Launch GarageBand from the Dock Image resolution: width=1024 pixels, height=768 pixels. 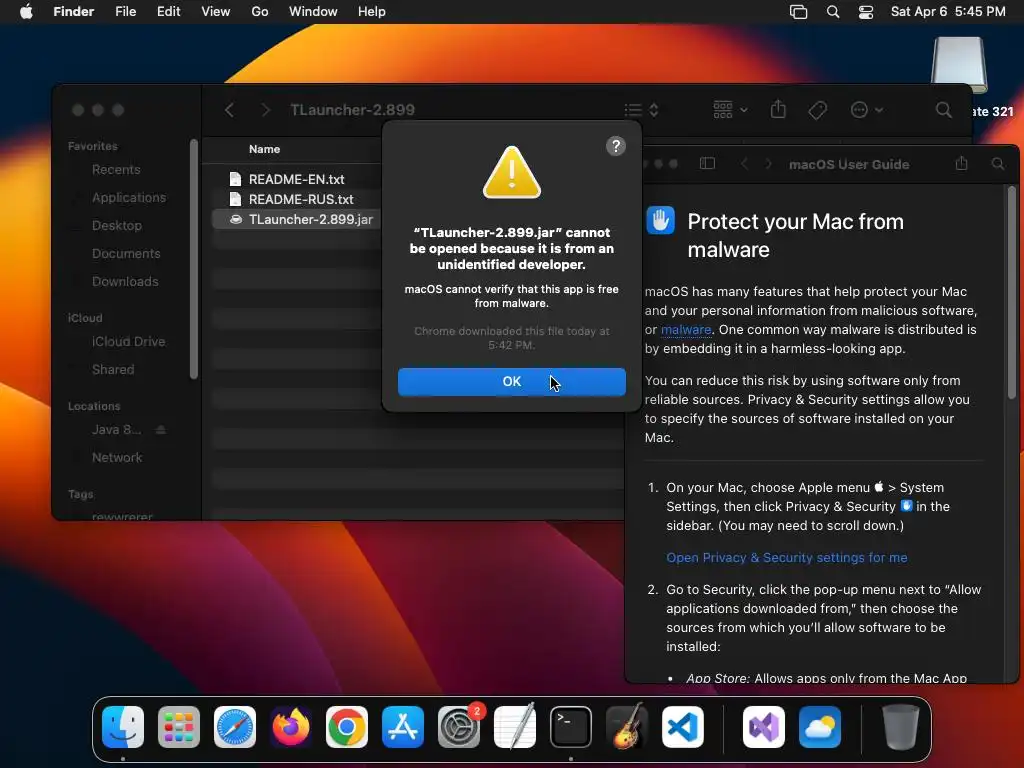(627, 727)
